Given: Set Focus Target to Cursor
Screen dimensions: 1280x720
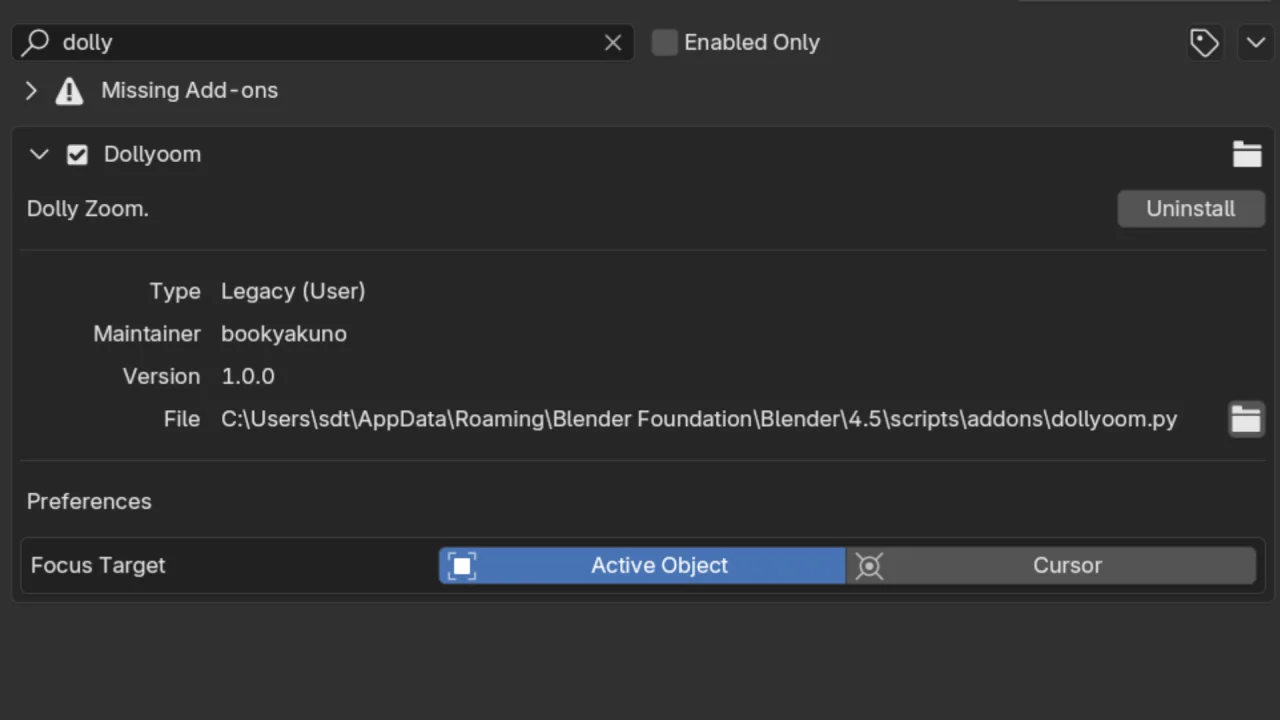Looking at the screenshot, I should pyautogui.click(x=1066, y=566).
